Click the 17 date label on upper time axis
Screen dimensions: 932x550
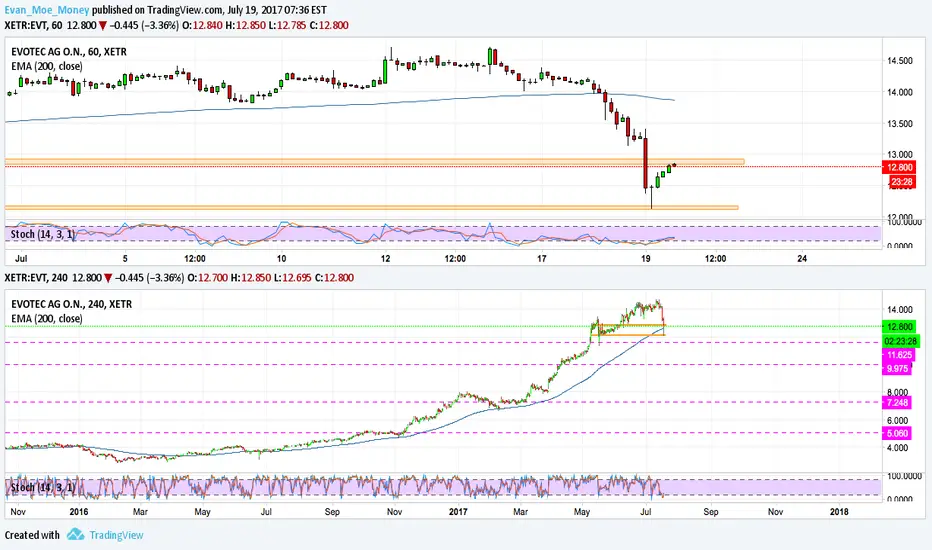tap(541, 259)
